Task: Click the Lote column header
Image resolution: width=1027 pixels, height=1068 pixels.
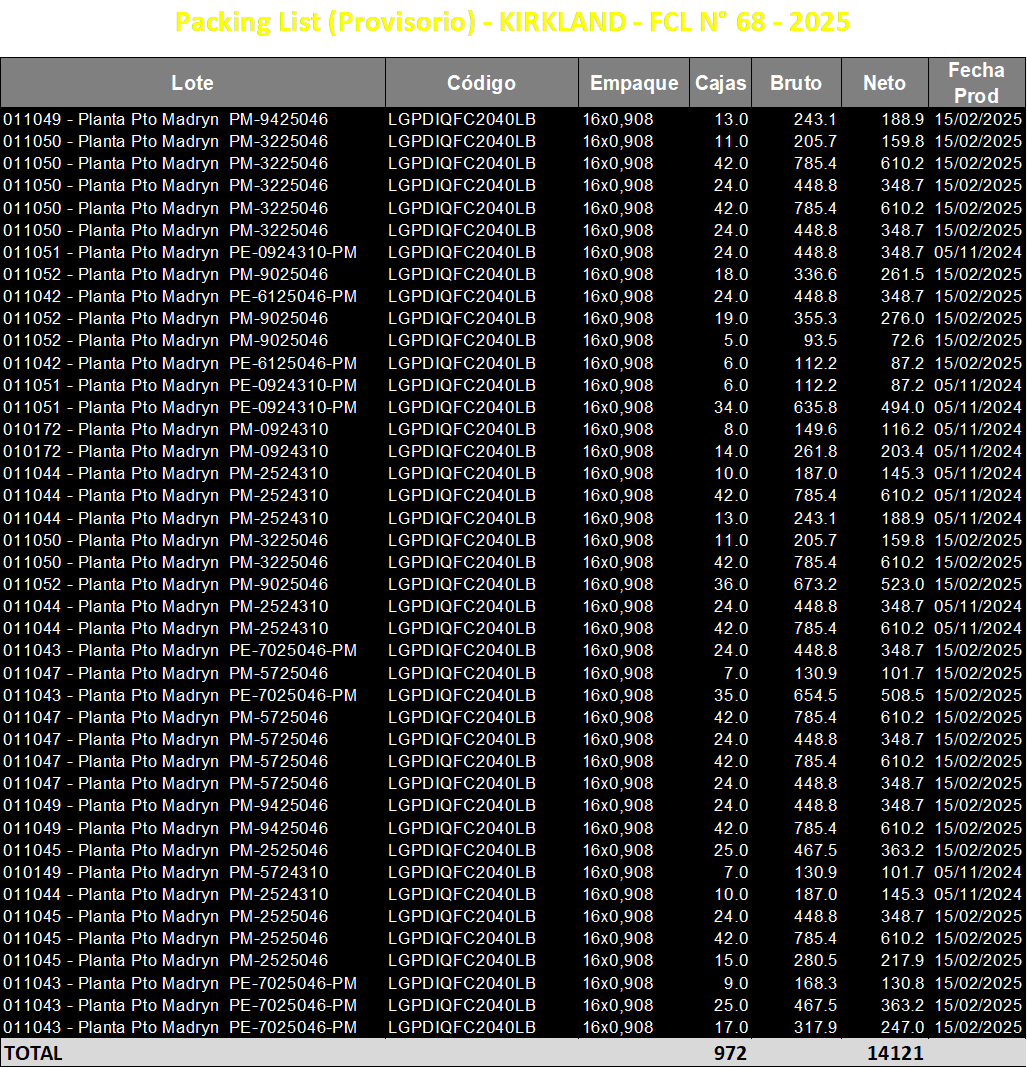Action: click(x=193, y=83)
